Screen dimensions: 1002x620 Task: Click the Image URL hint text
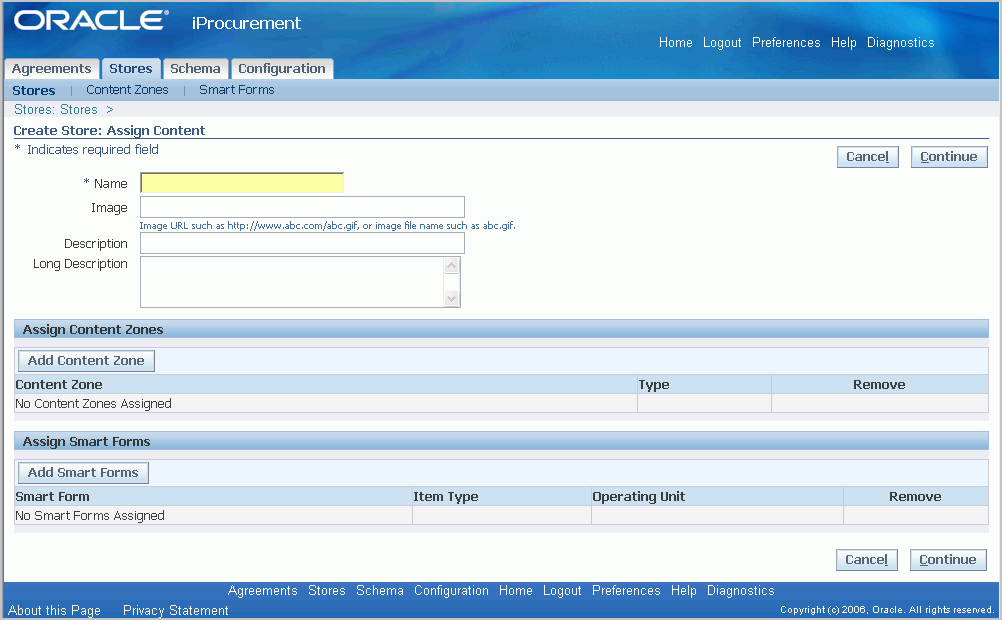pos(327,226)
